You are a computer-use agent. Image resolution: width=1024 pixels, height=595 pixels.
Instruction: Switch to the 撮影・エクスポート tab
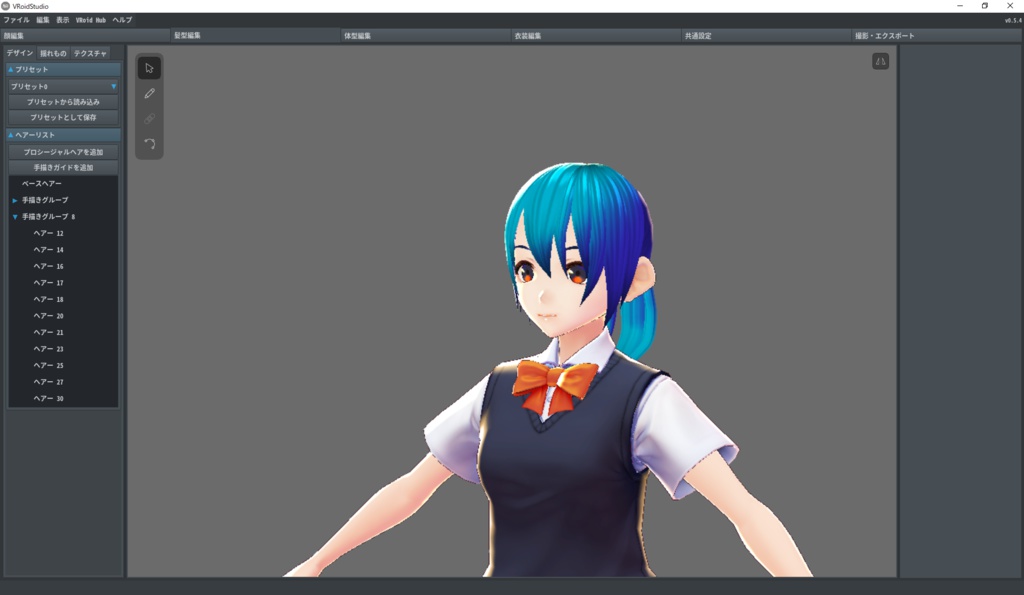[938, 36]
